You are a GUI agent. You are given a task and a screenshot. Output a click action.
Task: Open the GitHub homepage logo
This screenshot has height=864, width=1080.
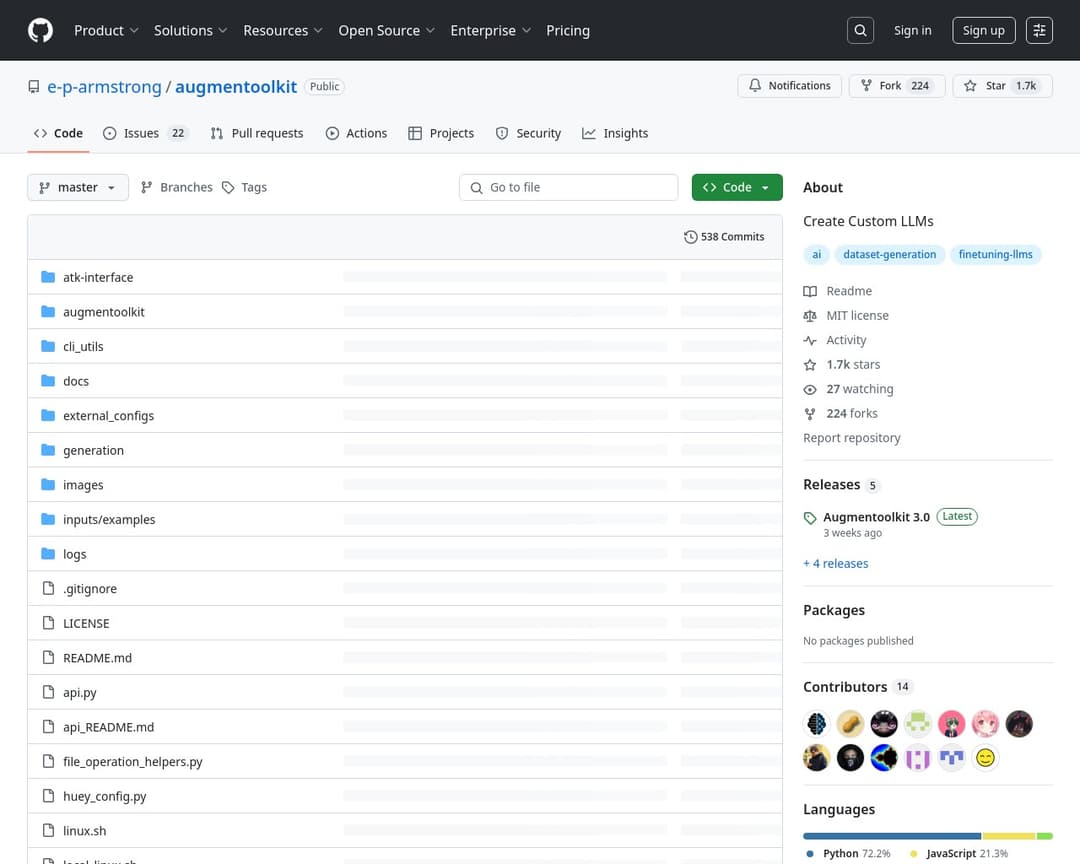click(x=40, y=30)
